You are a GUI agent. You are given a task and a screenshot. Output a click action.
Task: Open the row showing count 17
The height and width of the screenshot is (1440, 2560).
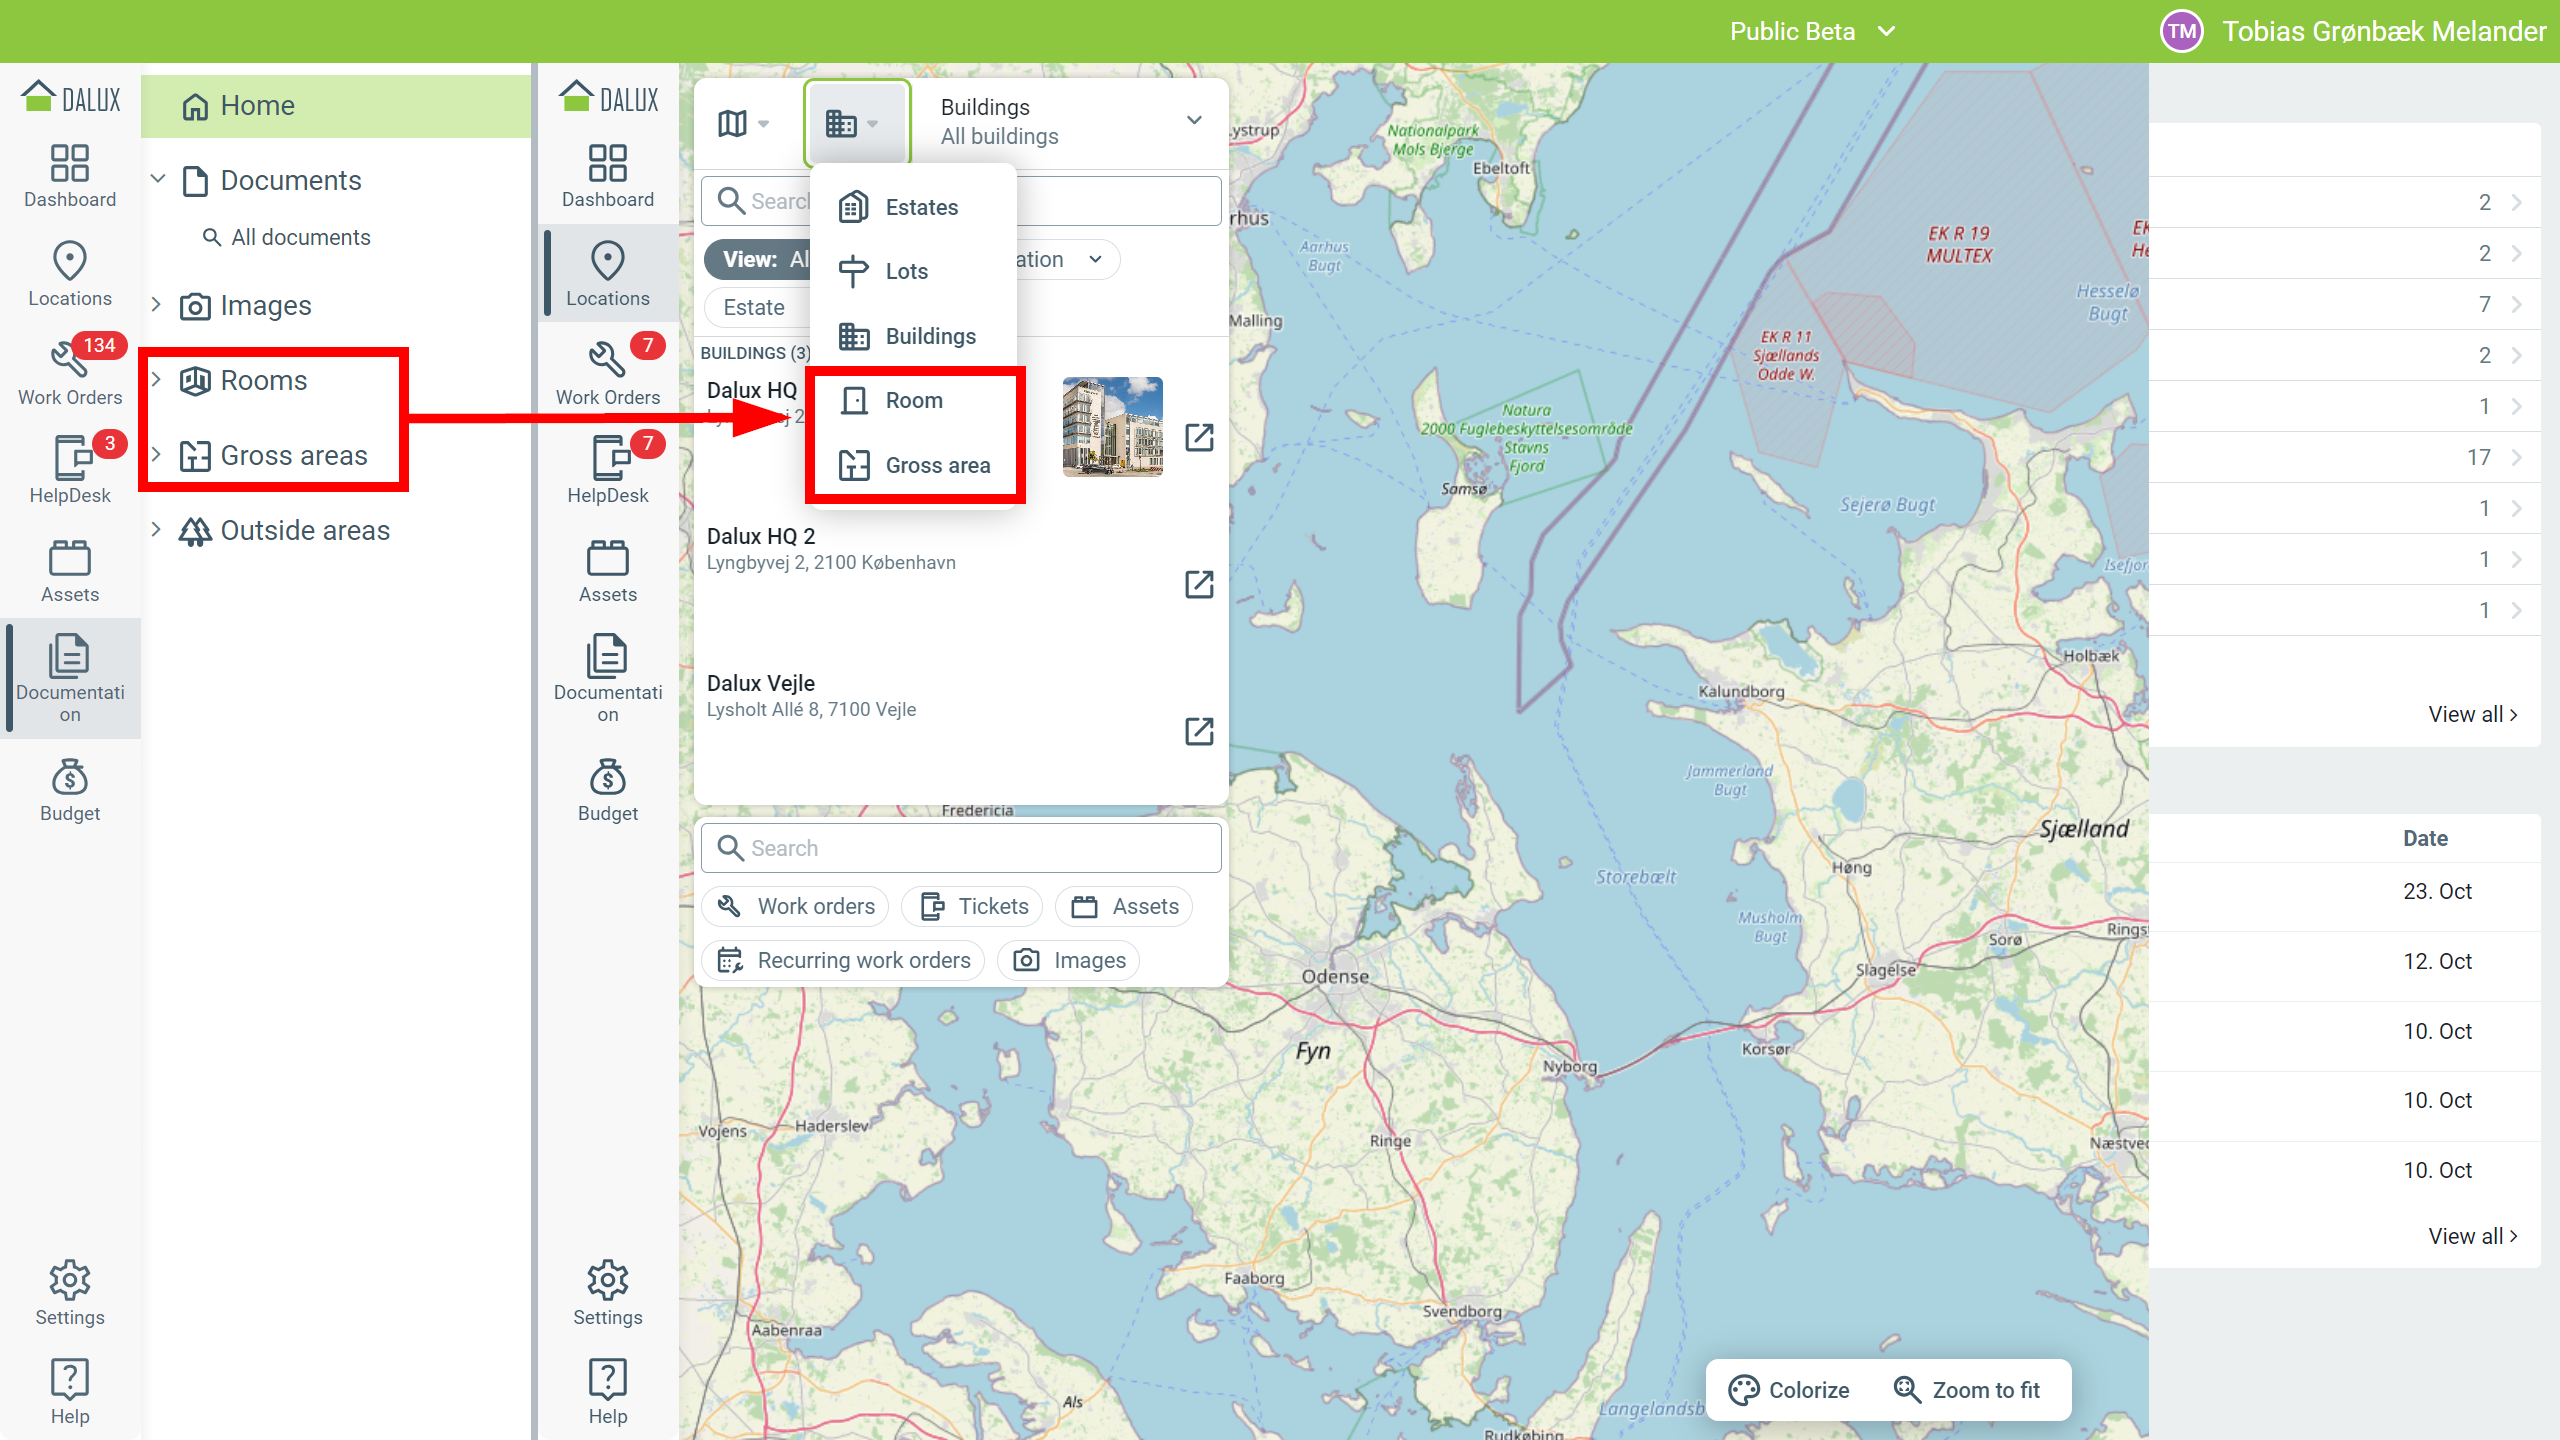(x=2344, y=457)
